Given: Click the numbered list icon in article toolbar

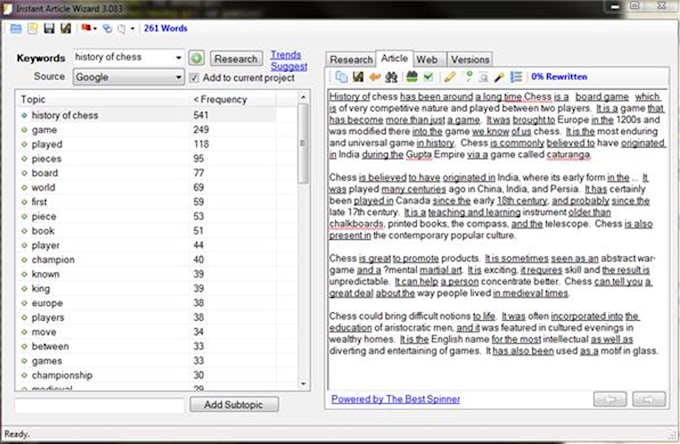Looking at the screenshot, I should tap(517, 76).
